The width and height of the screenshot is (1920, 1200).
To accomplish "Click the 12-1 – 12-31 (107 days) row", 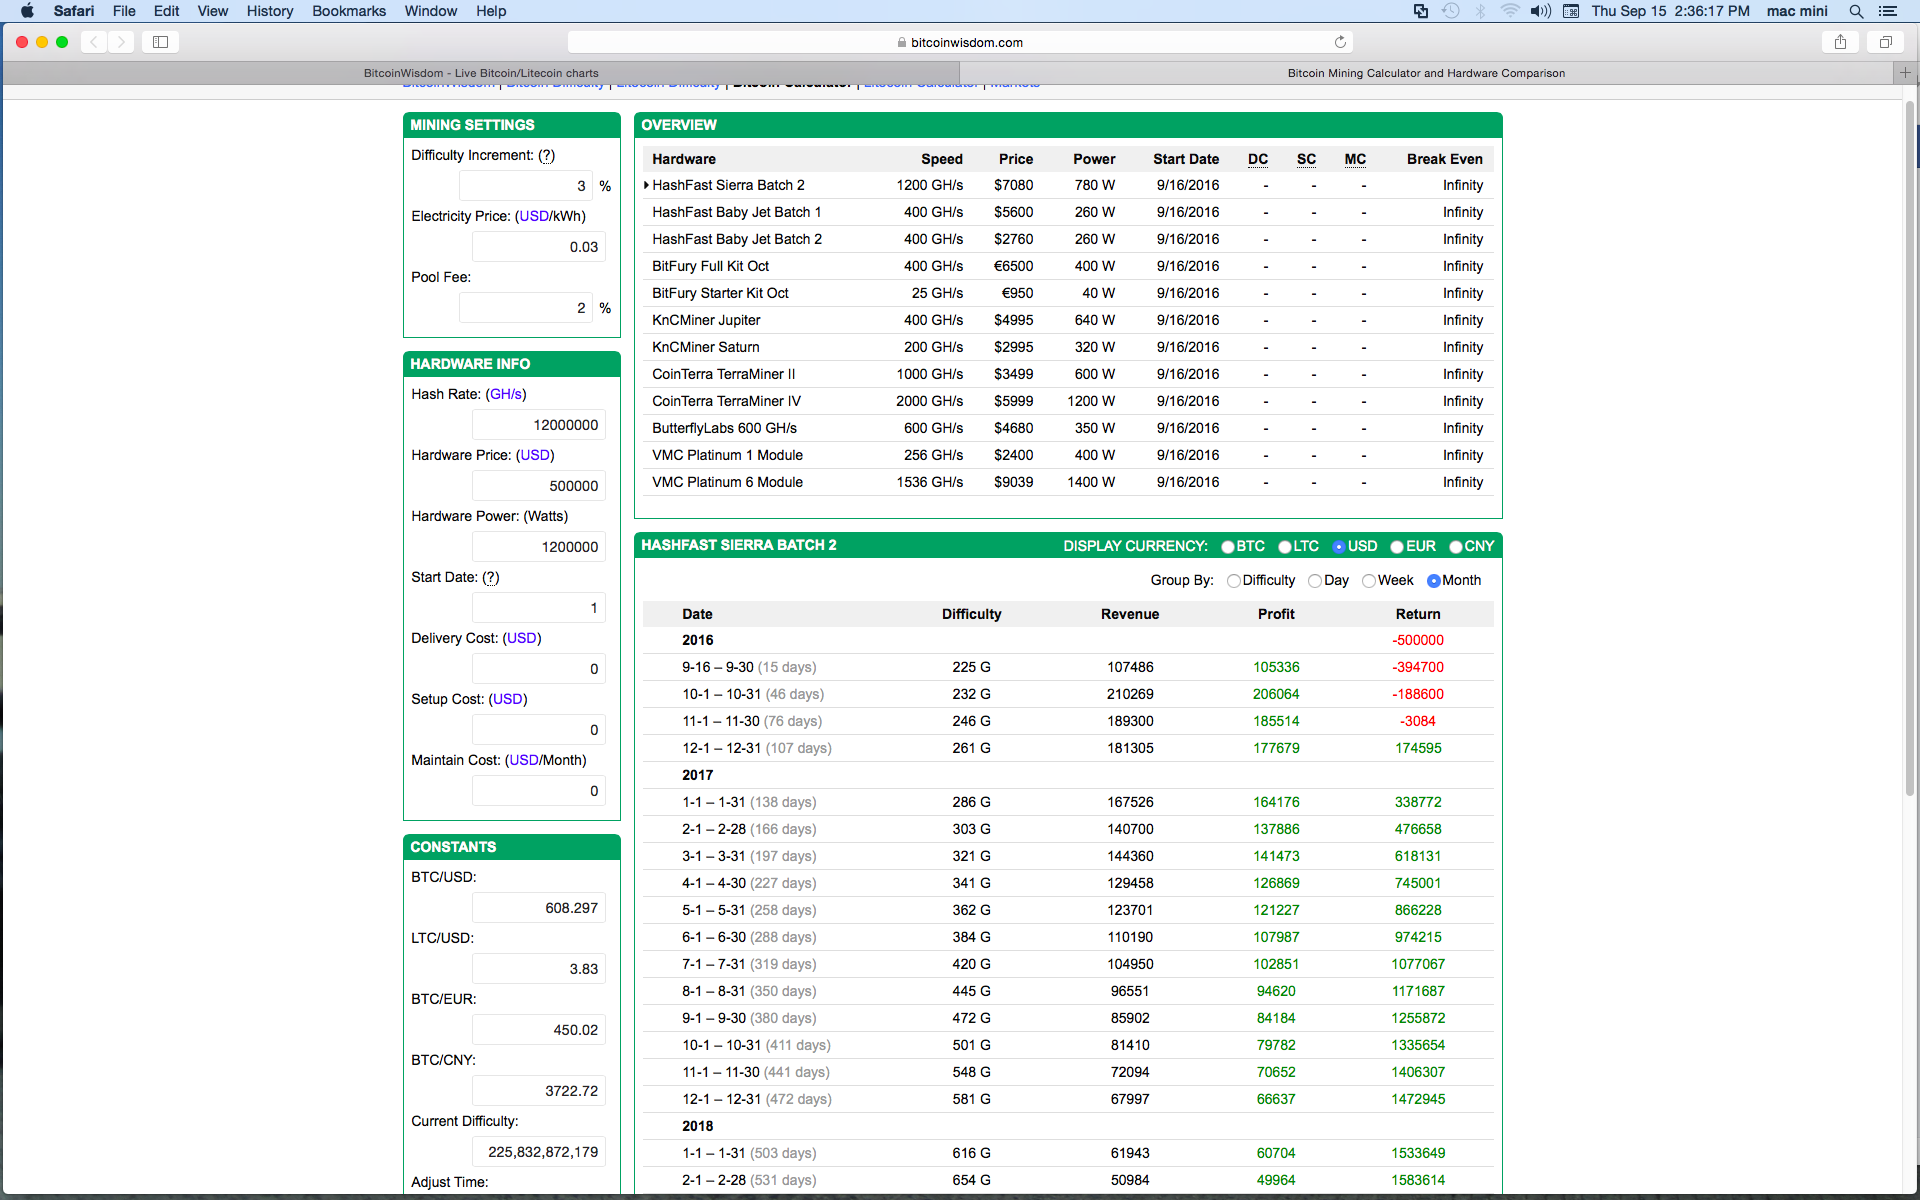I will point(1068,748).
